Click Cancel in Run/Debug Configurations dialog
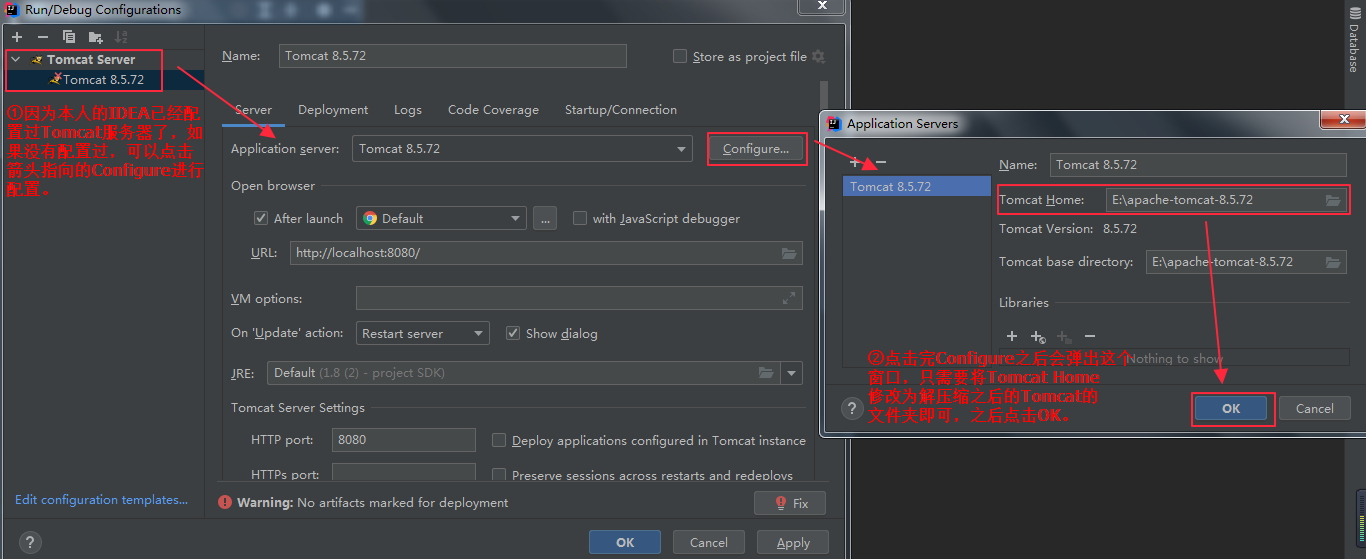Image resolution: width=1366 pixels, height=559 pixels. coord(709,542)
